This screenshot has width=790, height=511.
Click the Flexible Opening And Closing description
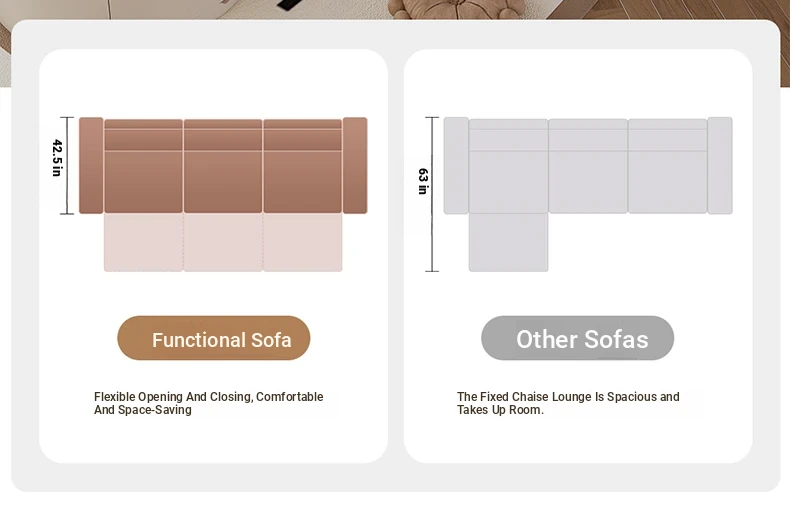209,403
